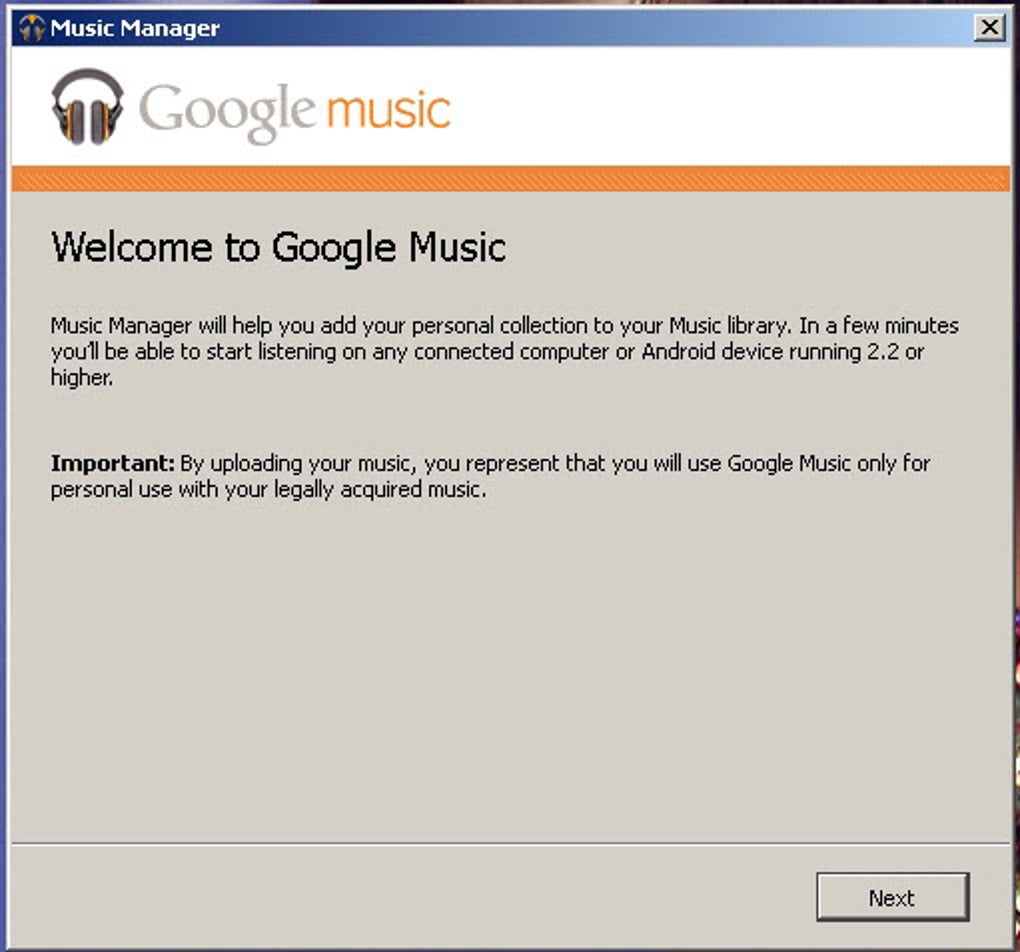Click the Welcome to Google Music heading

[x=278, y=247]
